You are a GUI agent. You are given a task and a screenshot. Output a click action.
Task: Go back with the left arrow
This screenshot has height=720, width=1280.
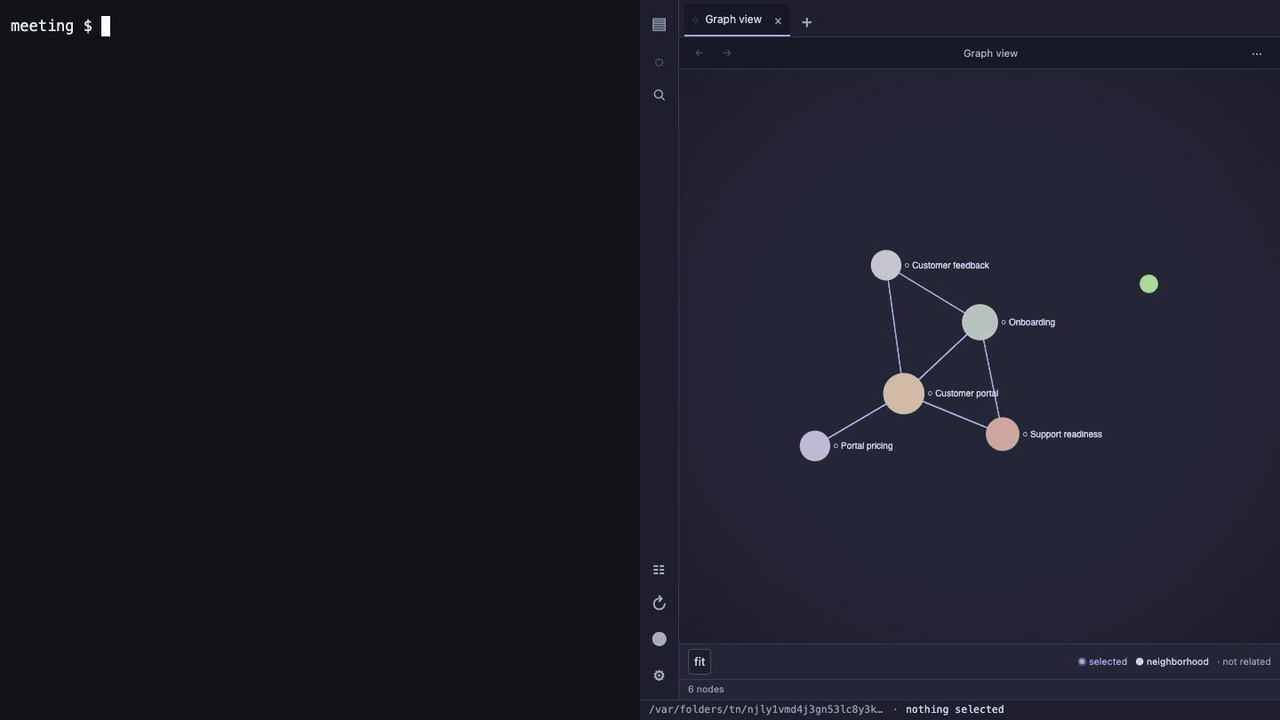(x=700, y=53)
